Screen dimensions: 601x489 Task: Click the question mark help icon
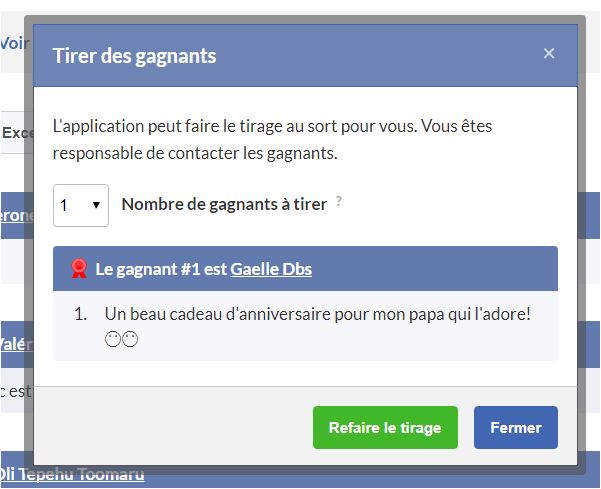click(339, 201)
